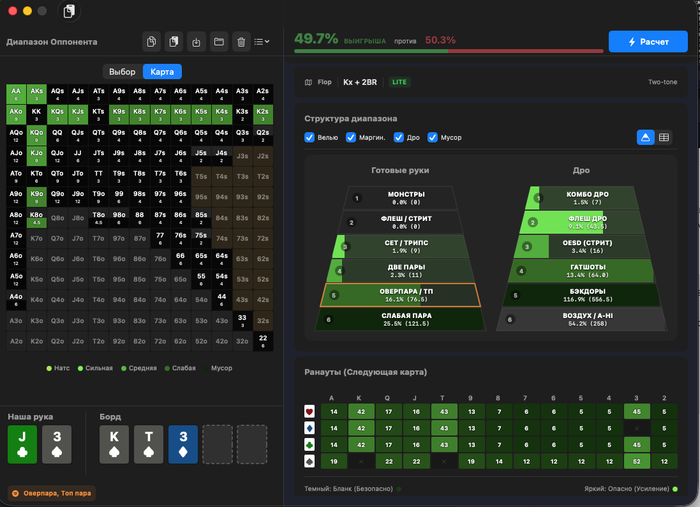Click the AA cell in range grid
The height and width of the screenshot is (507, 700).
point(16,94)
